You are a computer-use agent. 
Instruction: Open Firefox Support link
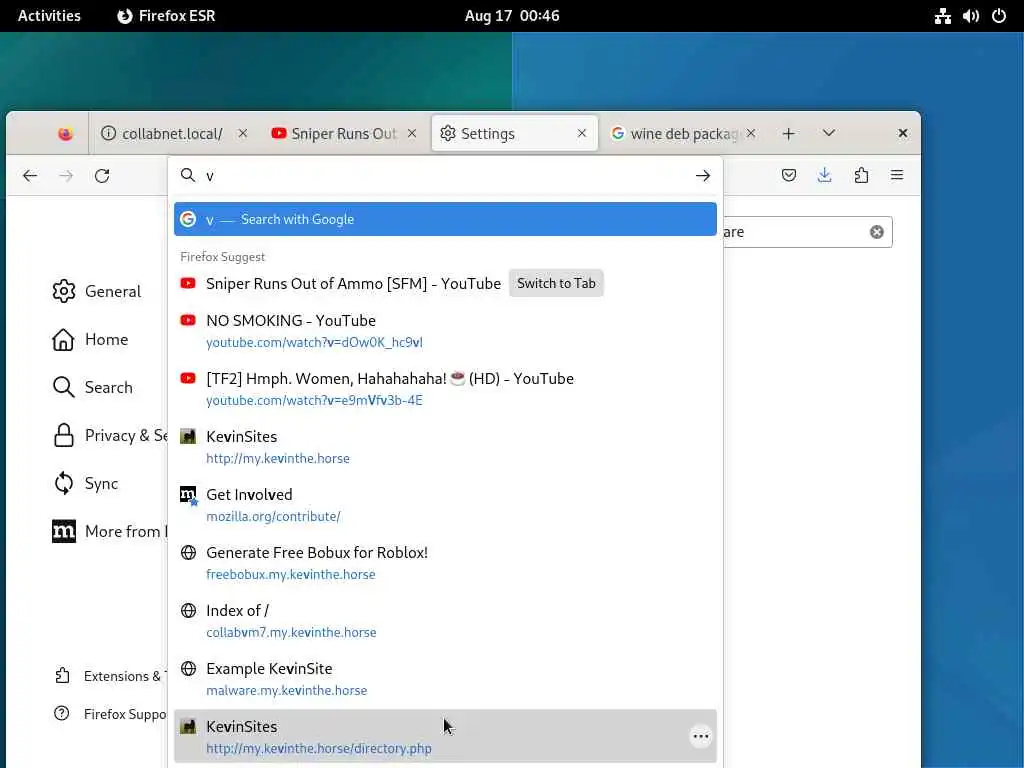click(110, 714)
